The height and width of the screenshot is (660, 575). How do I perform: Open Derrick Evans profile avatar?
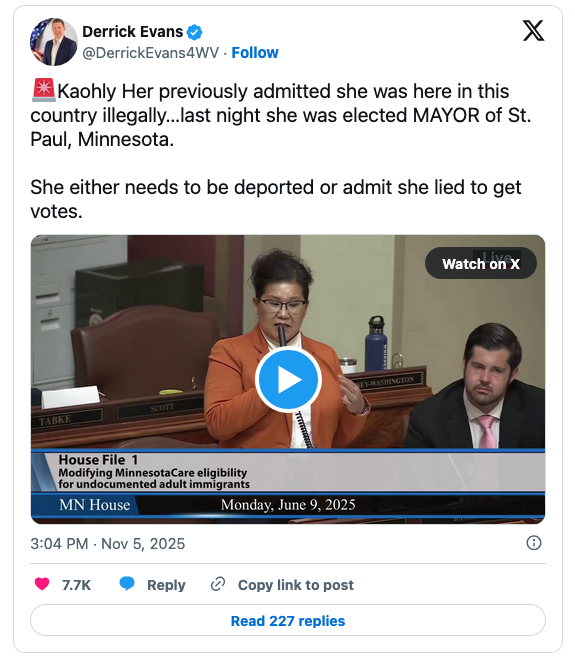tap(54, 42)
